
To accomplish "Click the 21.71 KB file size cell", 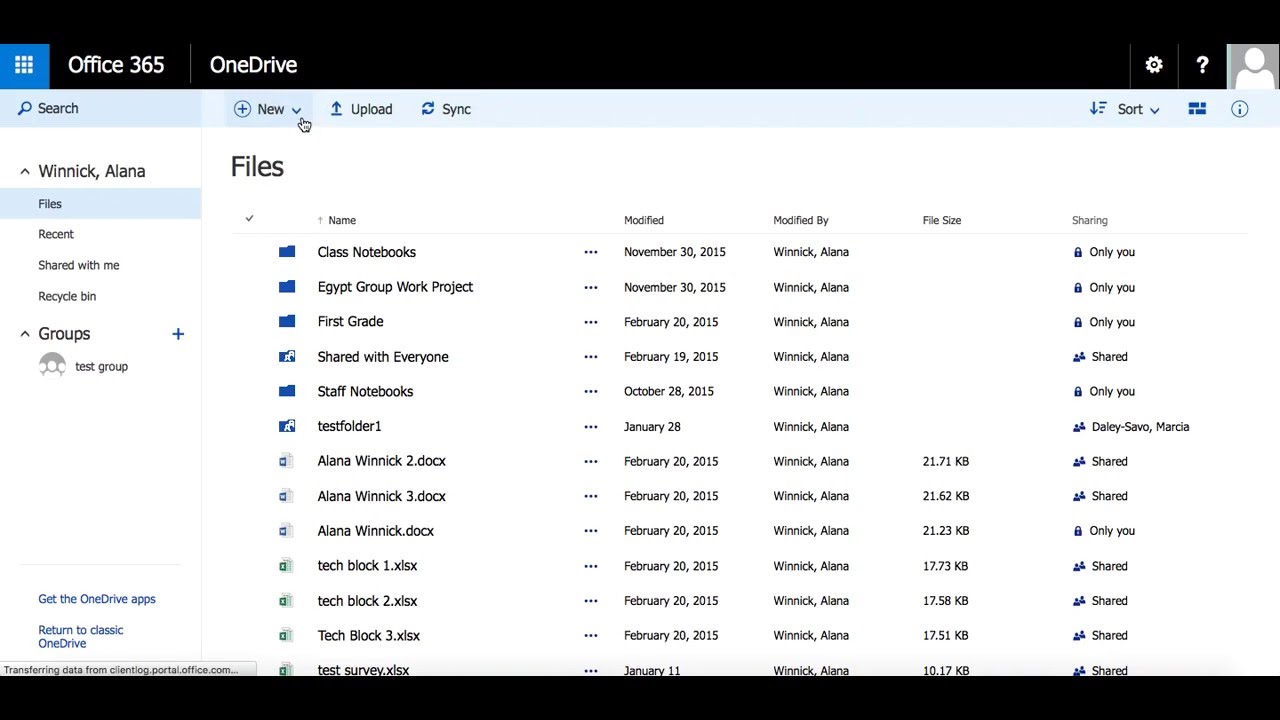I will click(x=945, y=462).
